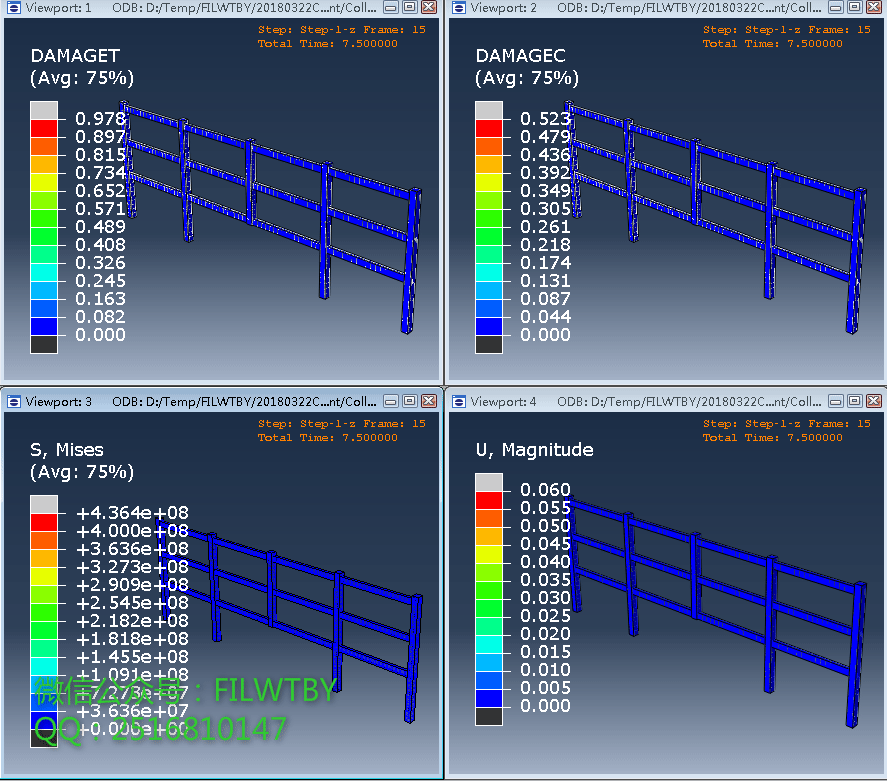Screen dimensions: 887x781
Task: Select the Viewport: 2 title bar
Action: (x=667, y=8)
